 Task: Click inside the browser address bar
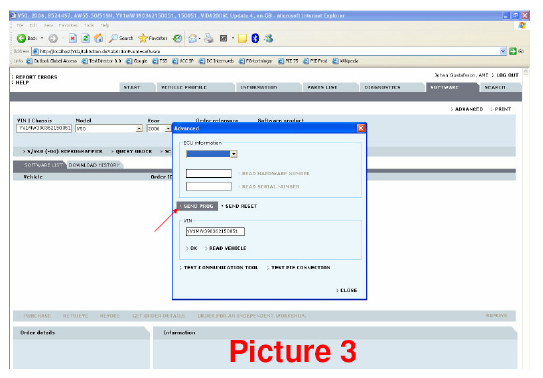point(267,51)
